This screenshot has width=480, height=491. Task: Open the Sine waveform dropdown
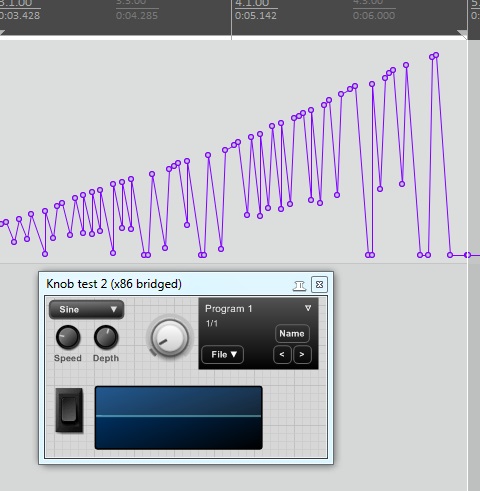coord(86,310)
